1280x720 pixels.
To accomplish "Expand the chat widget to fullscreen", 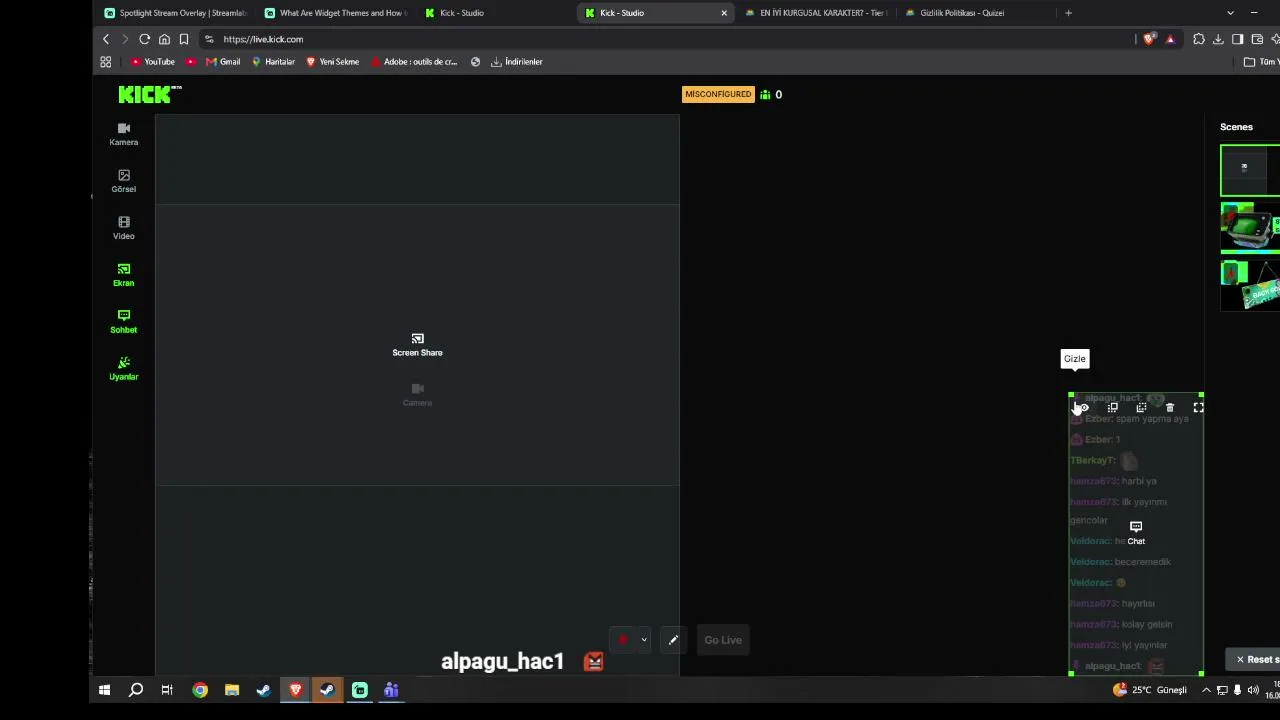I will coord(1198,408).
